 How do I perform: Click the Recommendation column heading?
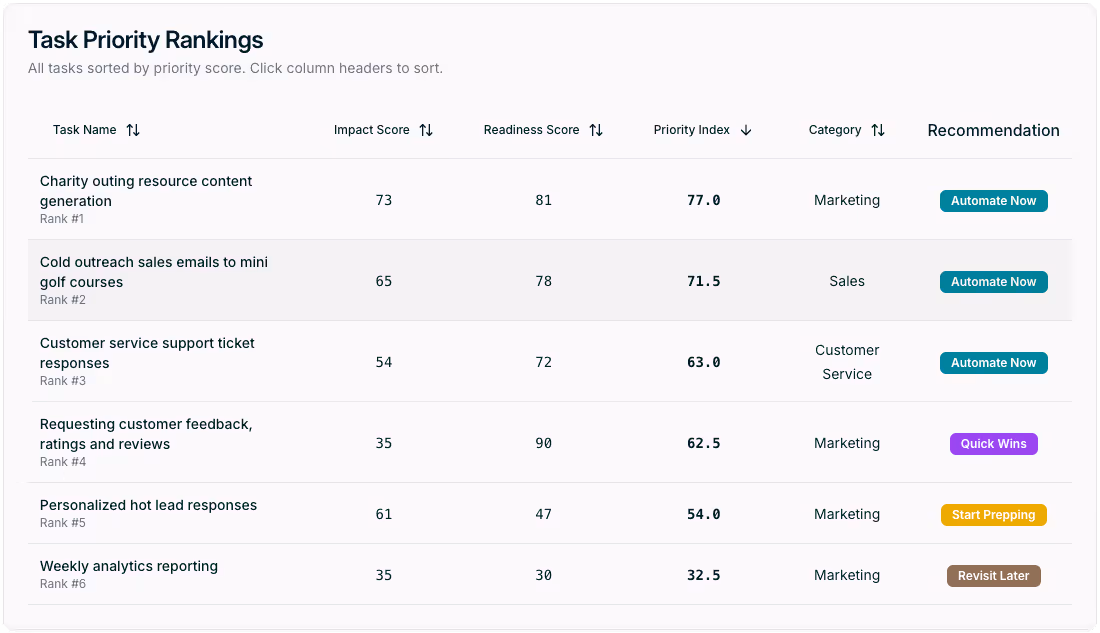tap(993, 130)
